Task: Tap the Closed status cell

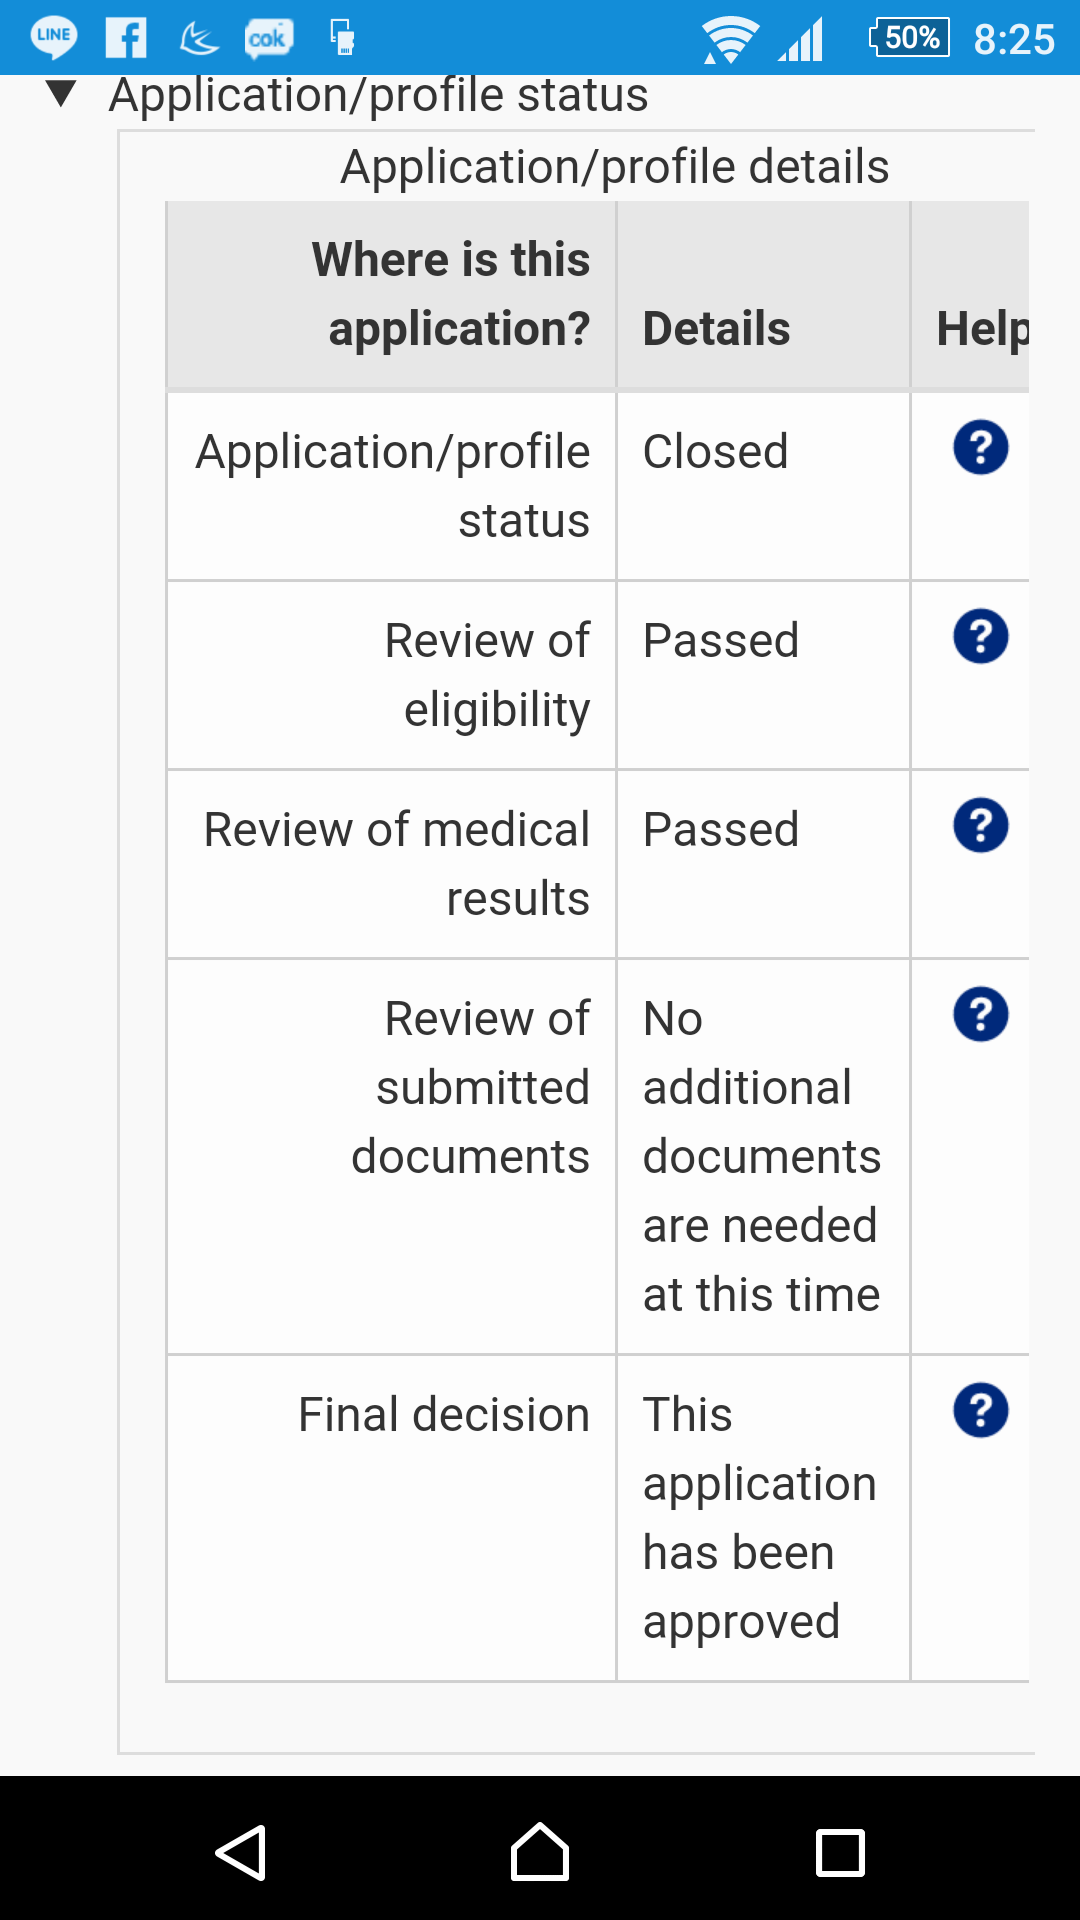Action: (x=763, y=486)
